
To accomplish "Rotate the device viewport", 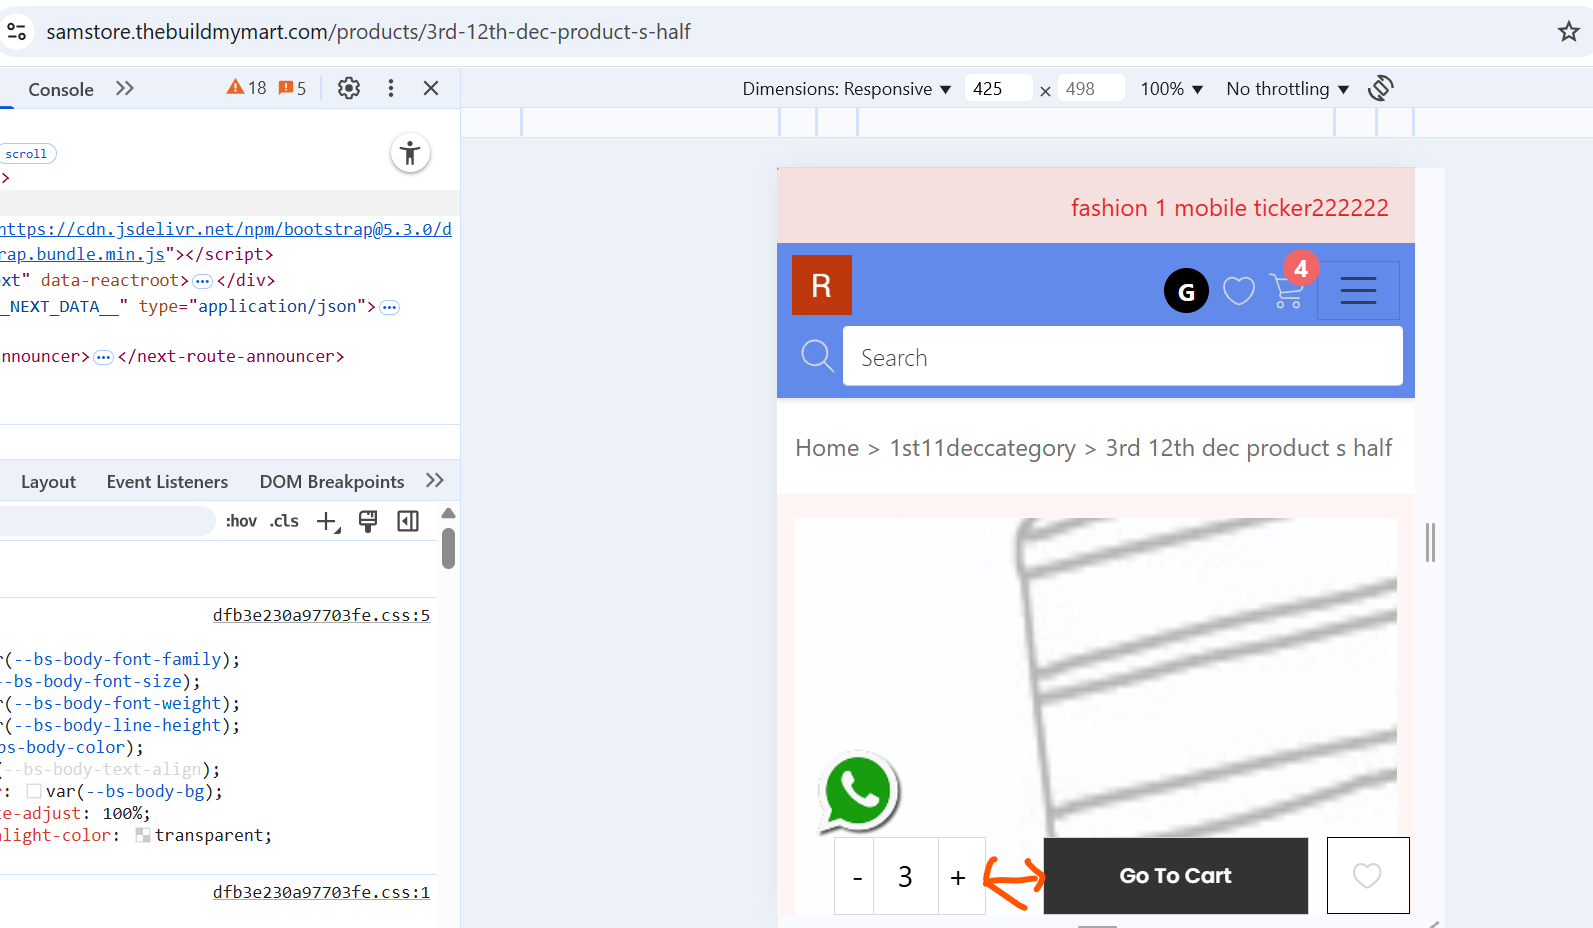I will tap(1381, 88).
